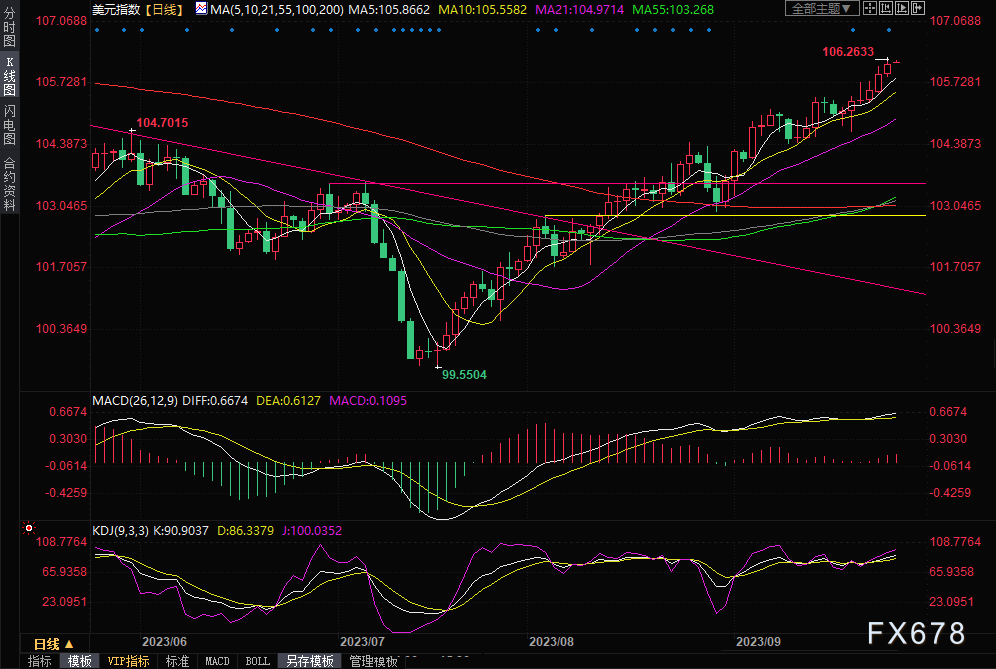The height and width of the screenshot is (669, 996).
Task: Click the first layout icon beside 全部主题
Action: [x=872, y=8]
